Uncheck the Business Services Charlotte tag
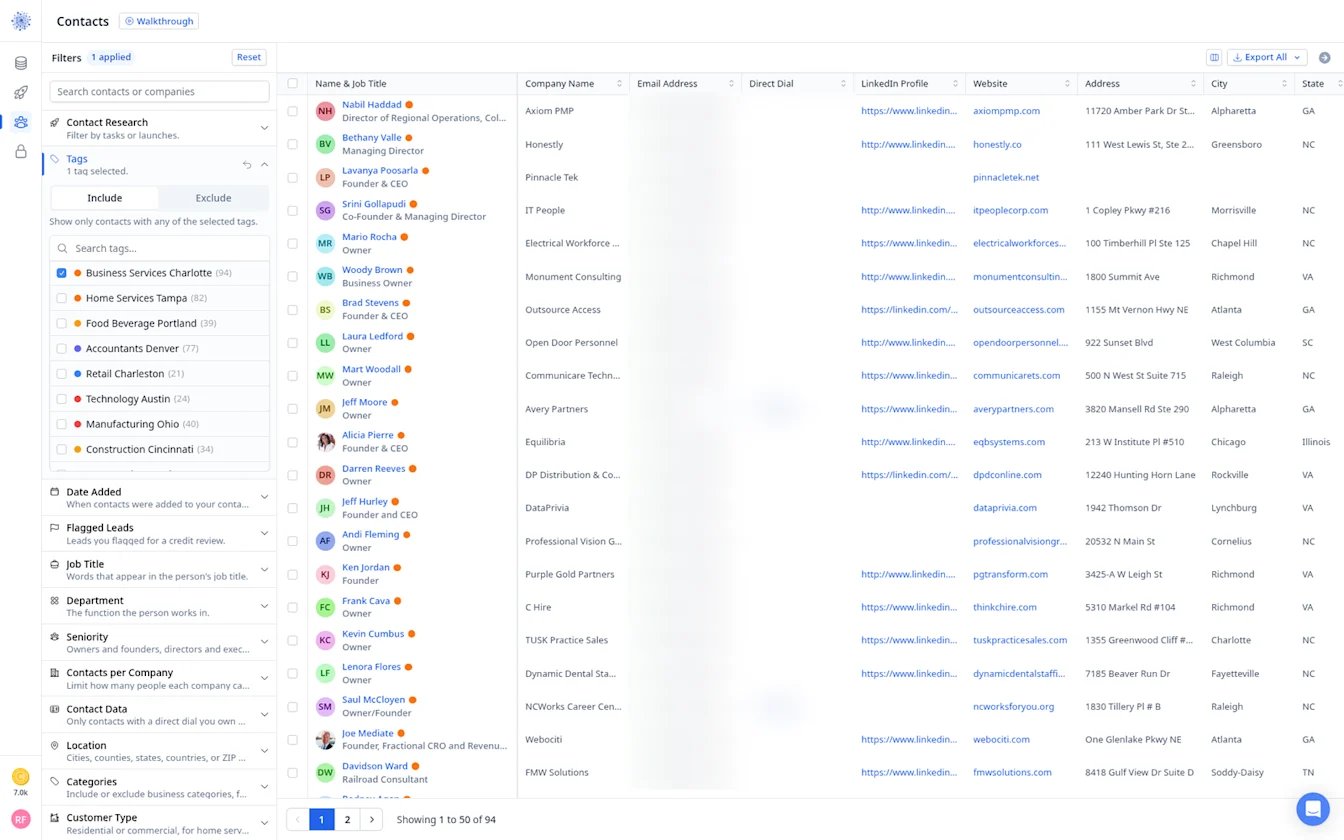 62,273
